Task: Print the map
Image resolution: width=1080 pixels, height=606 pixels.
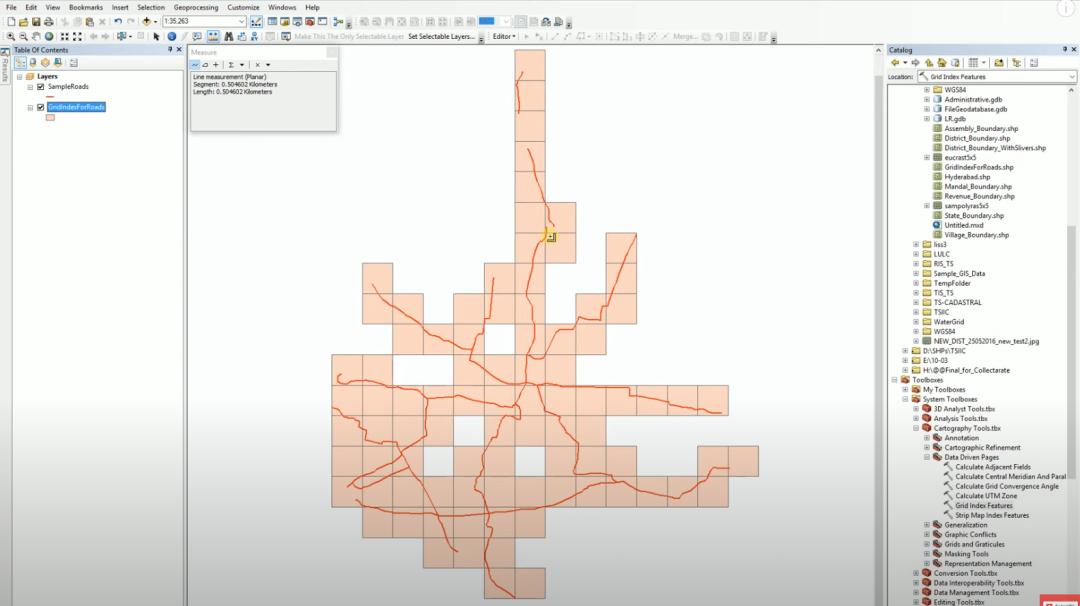Action: click(x=48, y=22)
